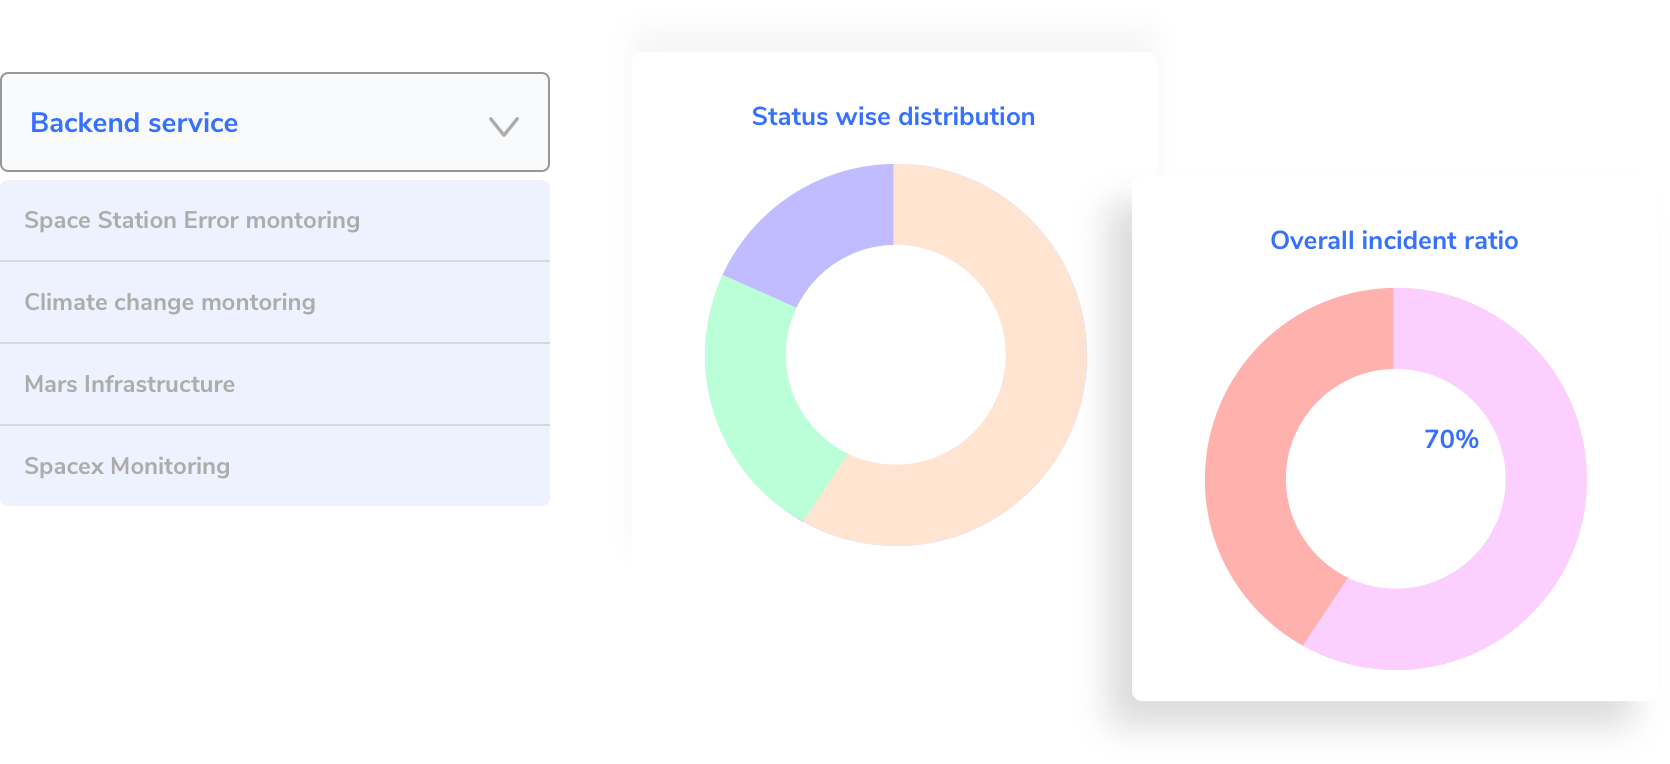Click the Overall incident ratio title
This screenshot has width=1670, height=764.
[1394, 241]
